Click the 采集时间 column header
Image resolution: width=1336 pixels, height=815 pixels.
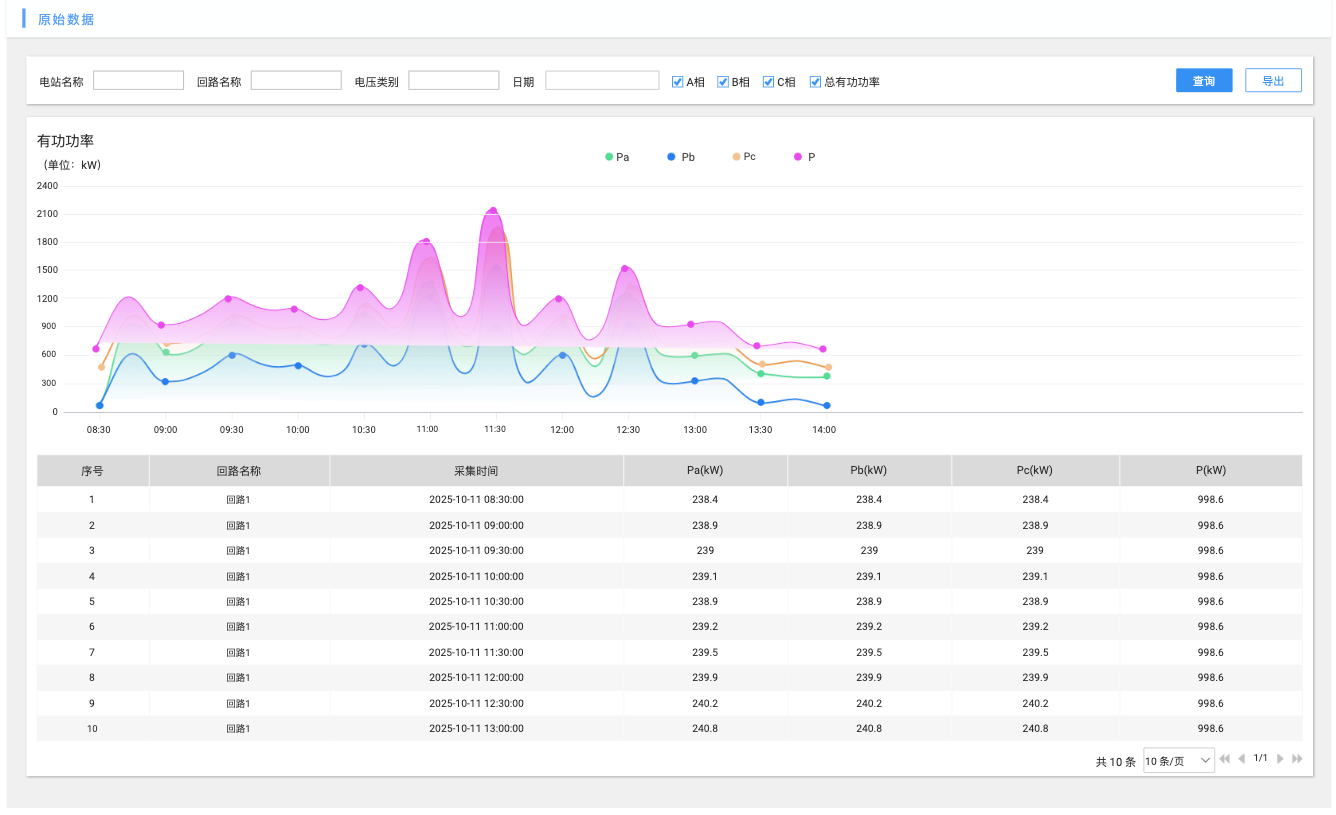pos(476,471)
